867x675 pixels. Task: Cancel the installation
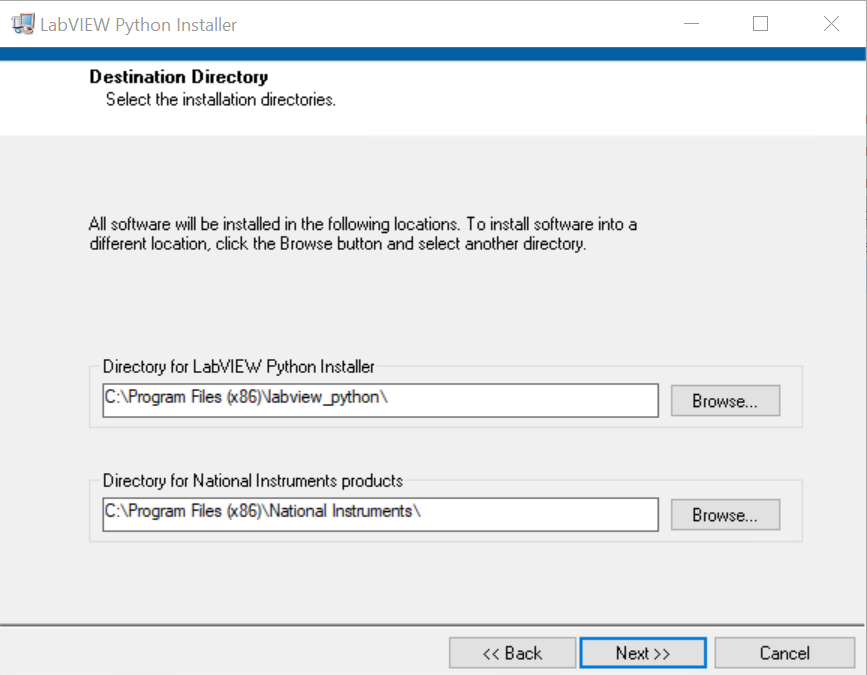click(785, 653)
